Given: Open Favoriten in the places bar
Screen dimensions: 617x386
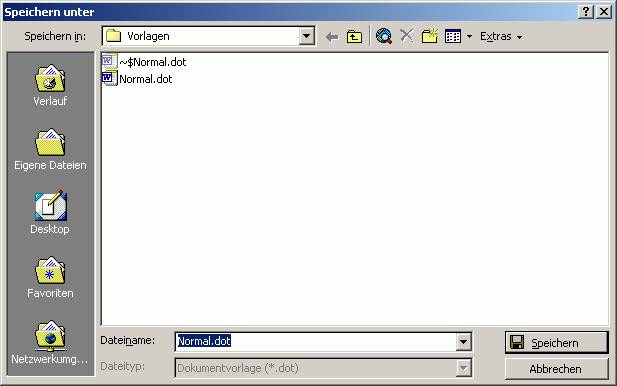Looking at the screenshot, I should tap(50, 278).
